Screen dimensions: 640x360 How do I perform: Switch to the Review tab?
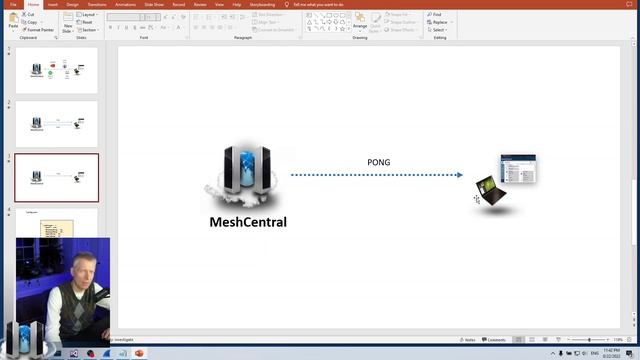(200, 4)
